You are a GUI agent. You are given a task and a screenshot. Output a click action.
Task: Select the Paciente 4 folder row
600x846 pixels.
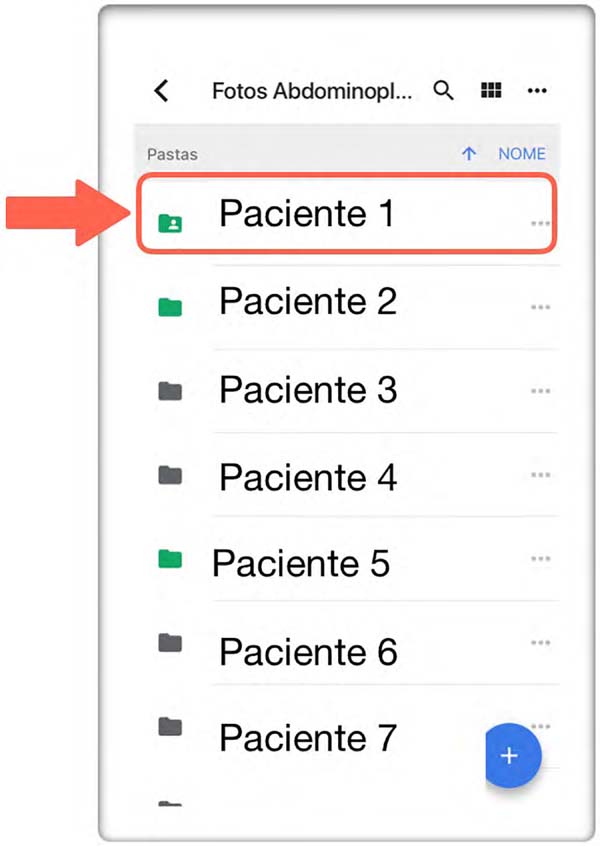[x=347, y=475]
